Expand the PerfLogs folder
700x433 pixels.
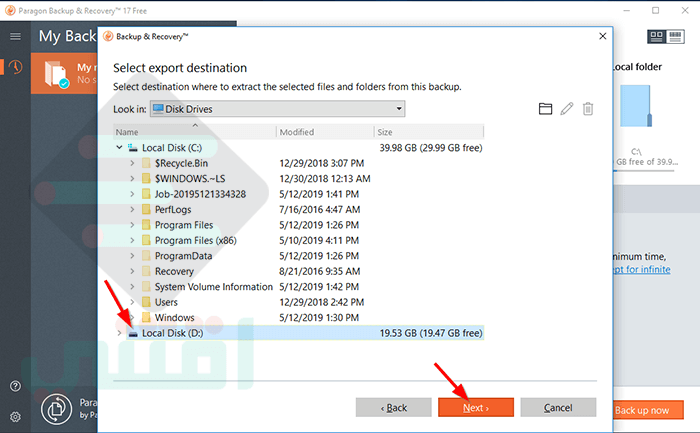(132, 209)
